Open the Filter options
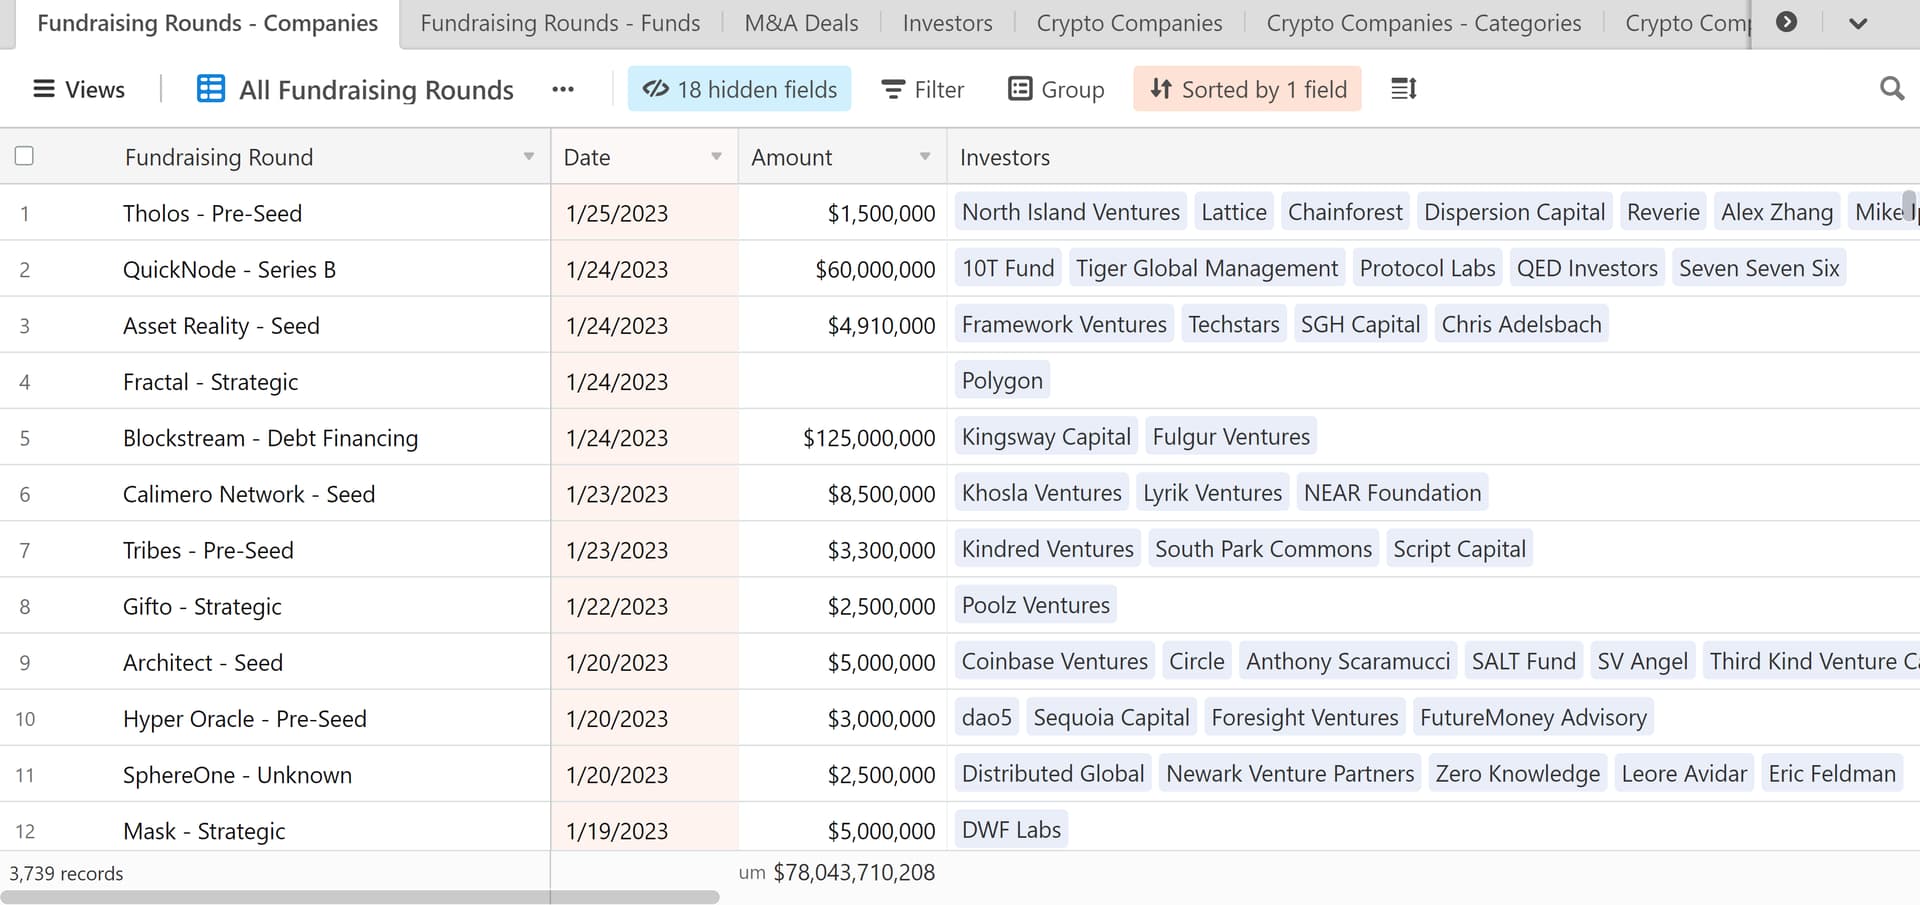Screen dimensions: 1920x905 [922, 89]
